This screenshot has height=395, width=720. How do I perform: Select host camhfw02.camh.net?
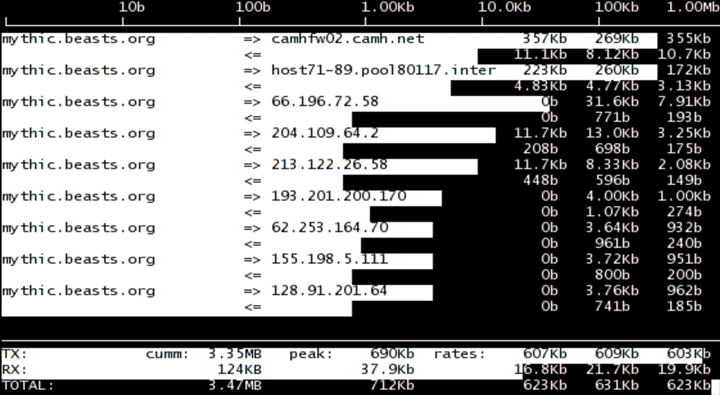[x=348, y=39]
